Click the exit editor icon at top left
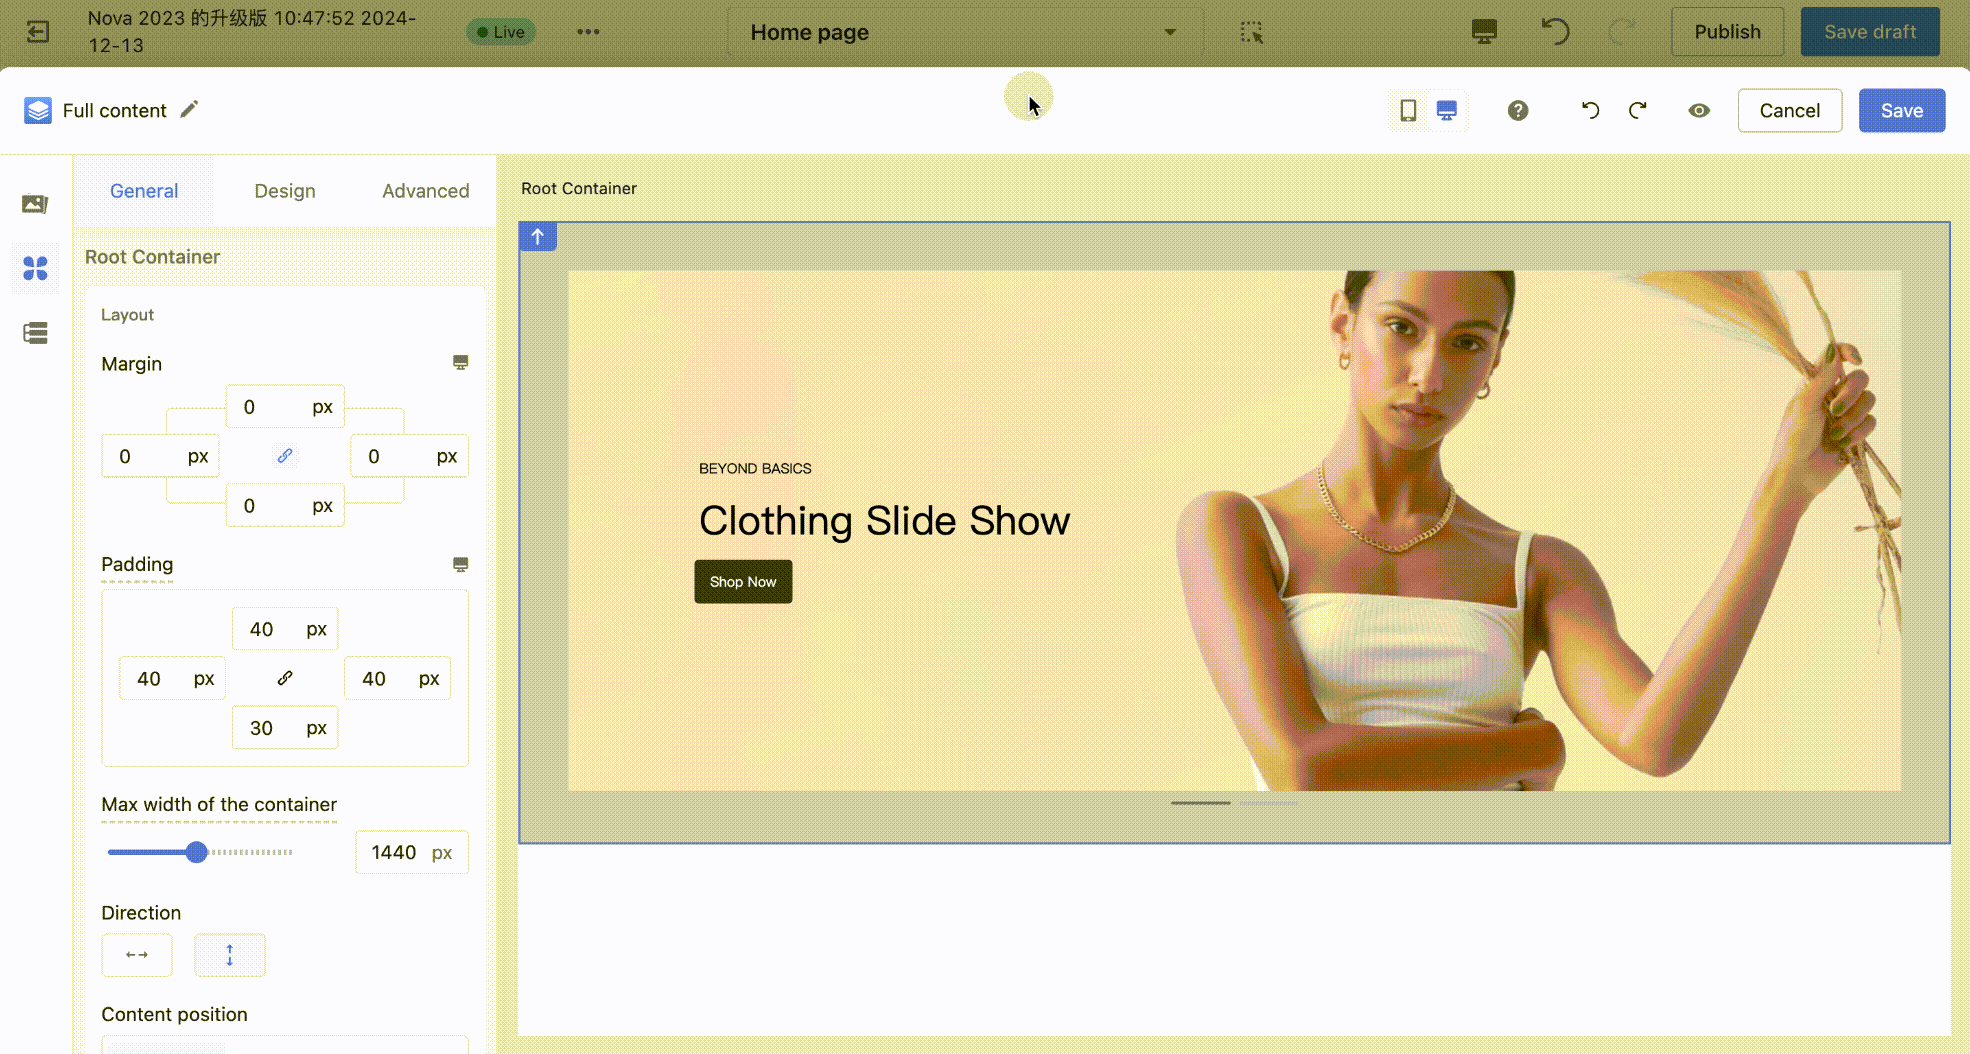Viewport: 1970px width, 1054px height. click(x=37, y=32)
